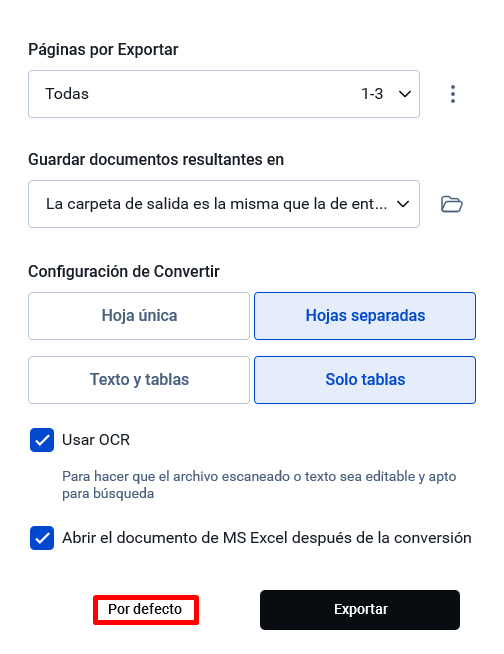
Task: Open the Todas pages dropdown
Action: (x=224, y=94)
